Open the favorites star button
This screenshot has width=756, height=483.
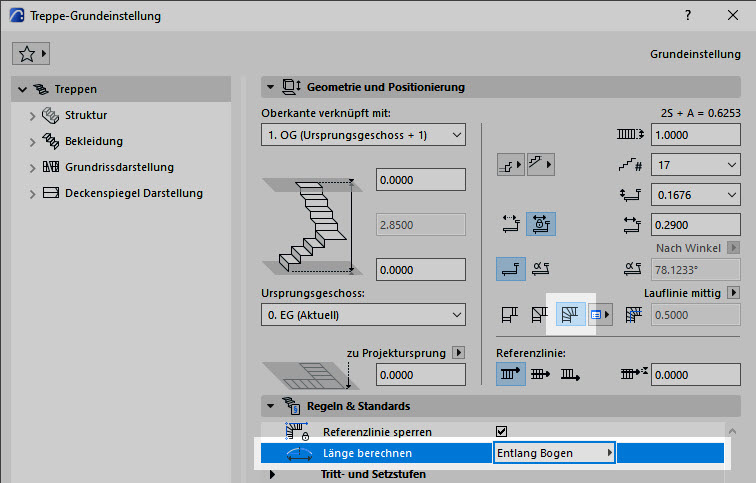click(31, 54)
